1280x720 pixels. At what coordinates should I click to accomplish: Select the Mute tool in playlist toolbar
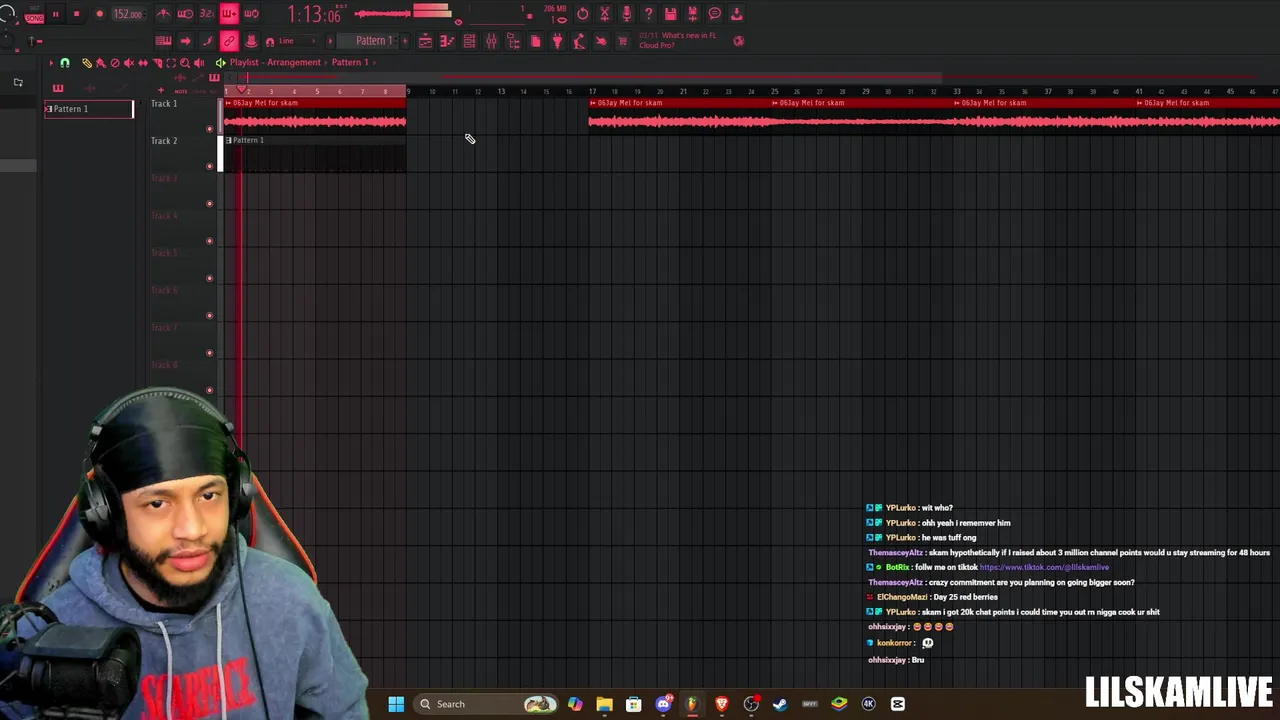coord(128,63)
